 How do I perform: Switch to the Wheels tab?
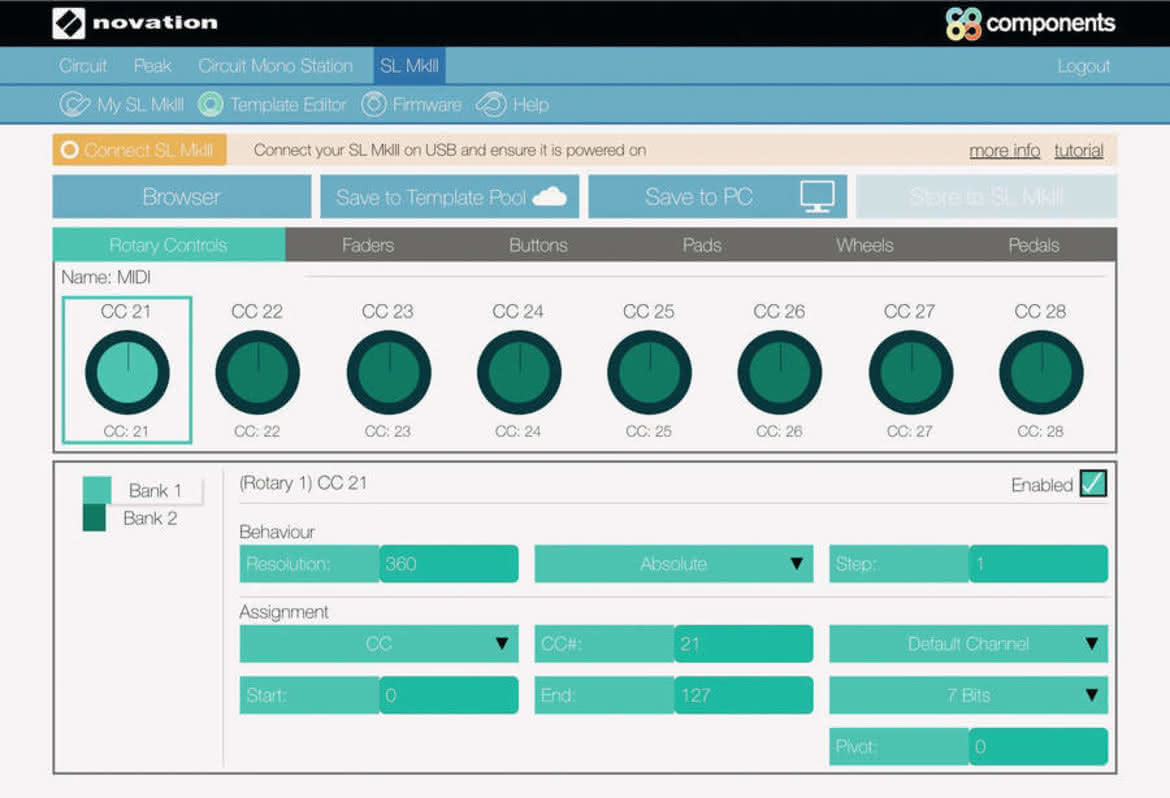pos(865,245)
